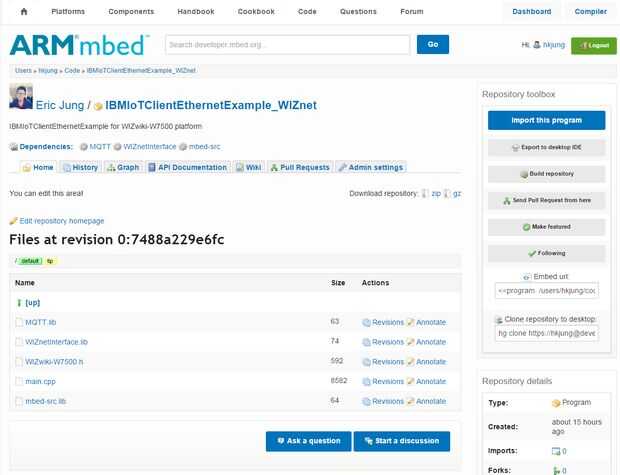This screenshot has width=620, height=475.
Task: View Revisions for MQTT.lib
Action: 388,322
